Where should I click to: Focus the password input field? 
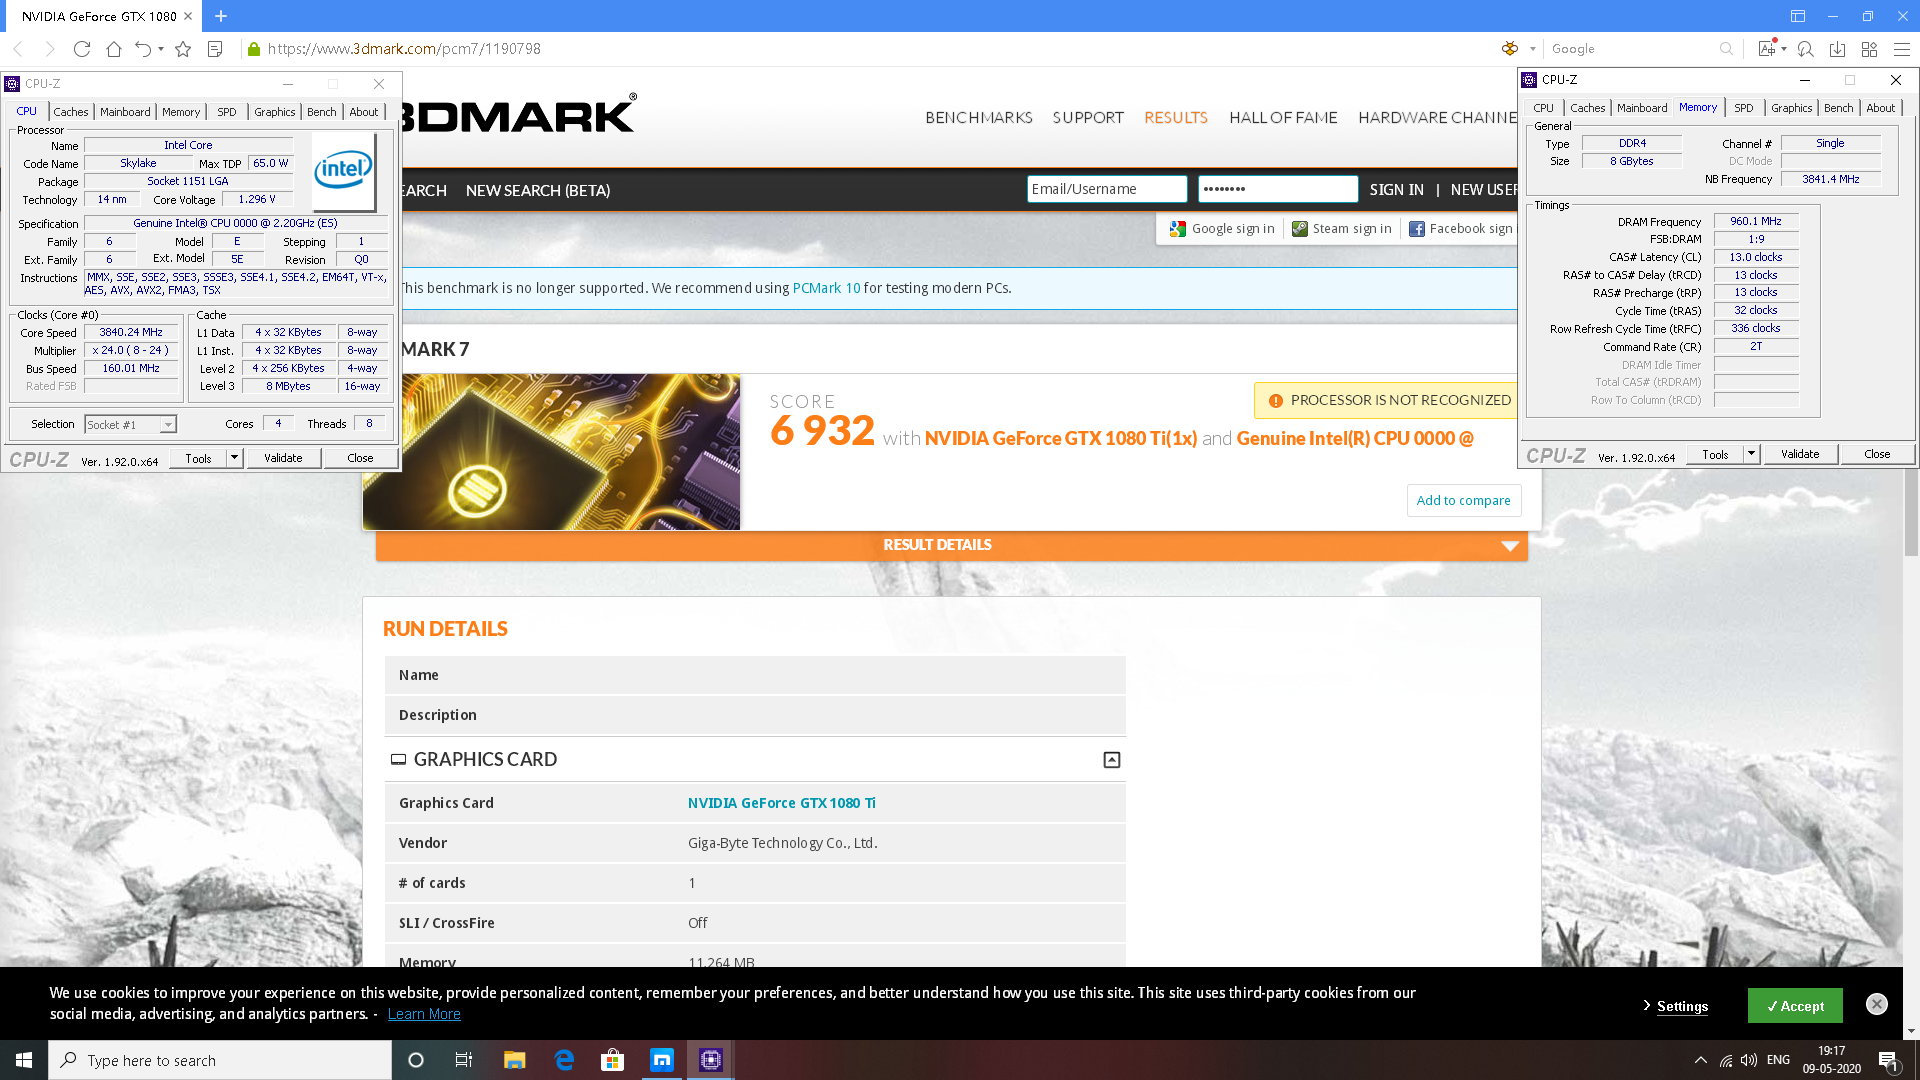pos(1278,189)
